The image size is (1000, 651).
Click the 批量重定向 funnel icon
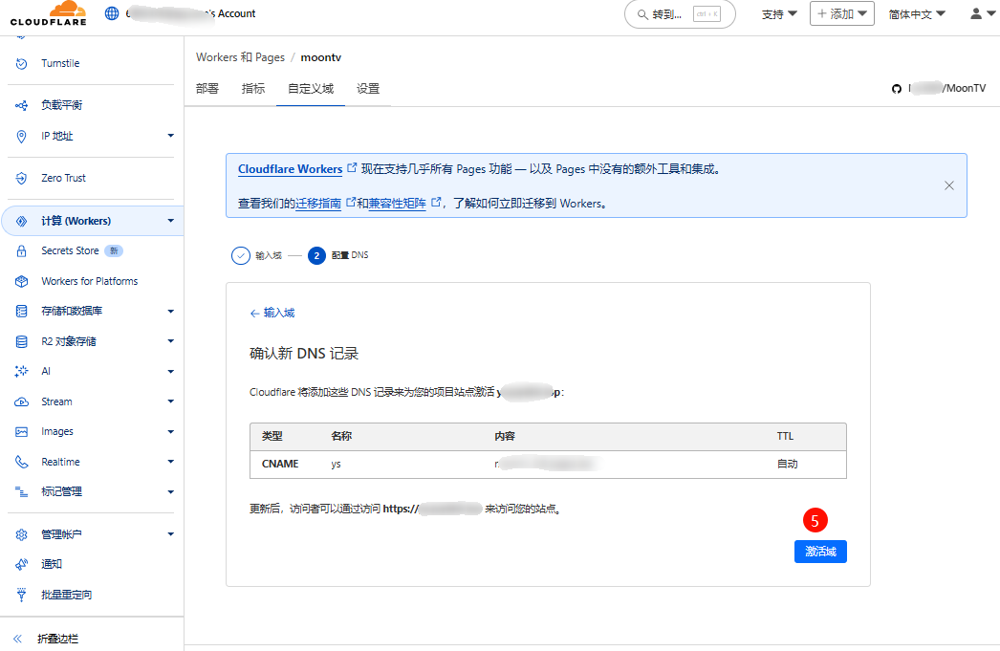click(22, 594)
